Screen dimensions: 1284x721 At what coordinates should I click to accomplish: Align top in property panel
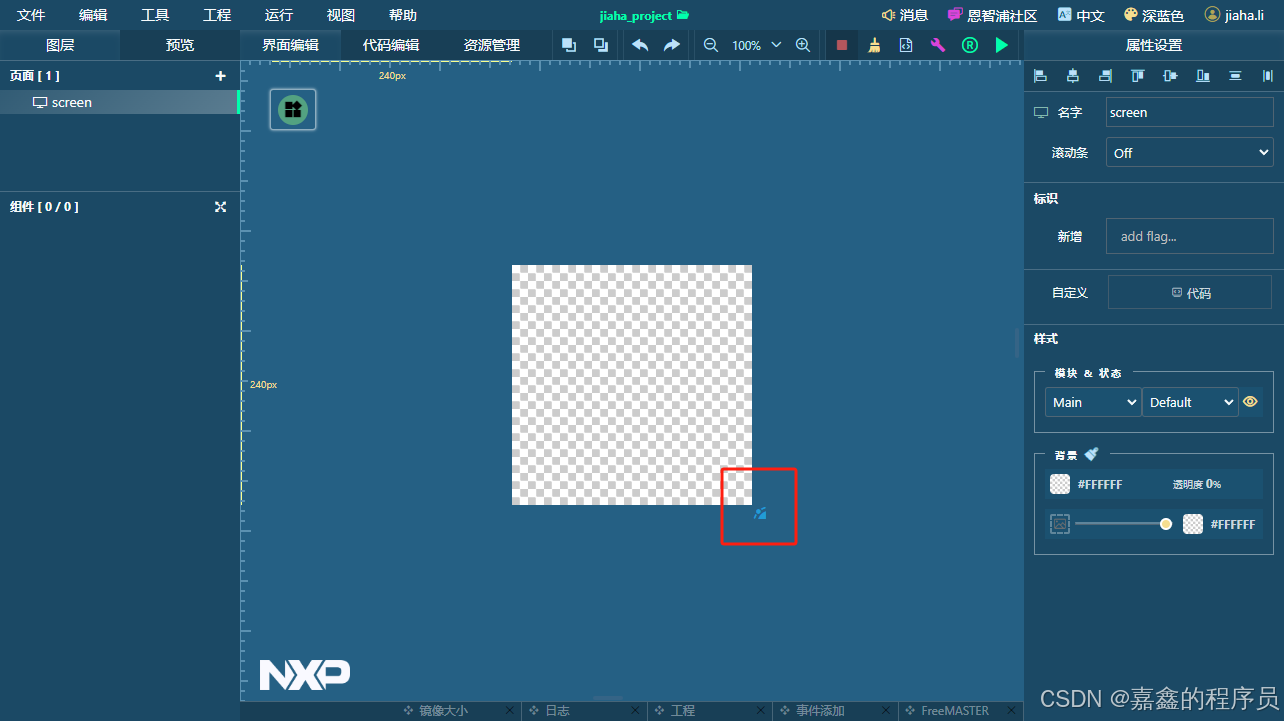1138,75
